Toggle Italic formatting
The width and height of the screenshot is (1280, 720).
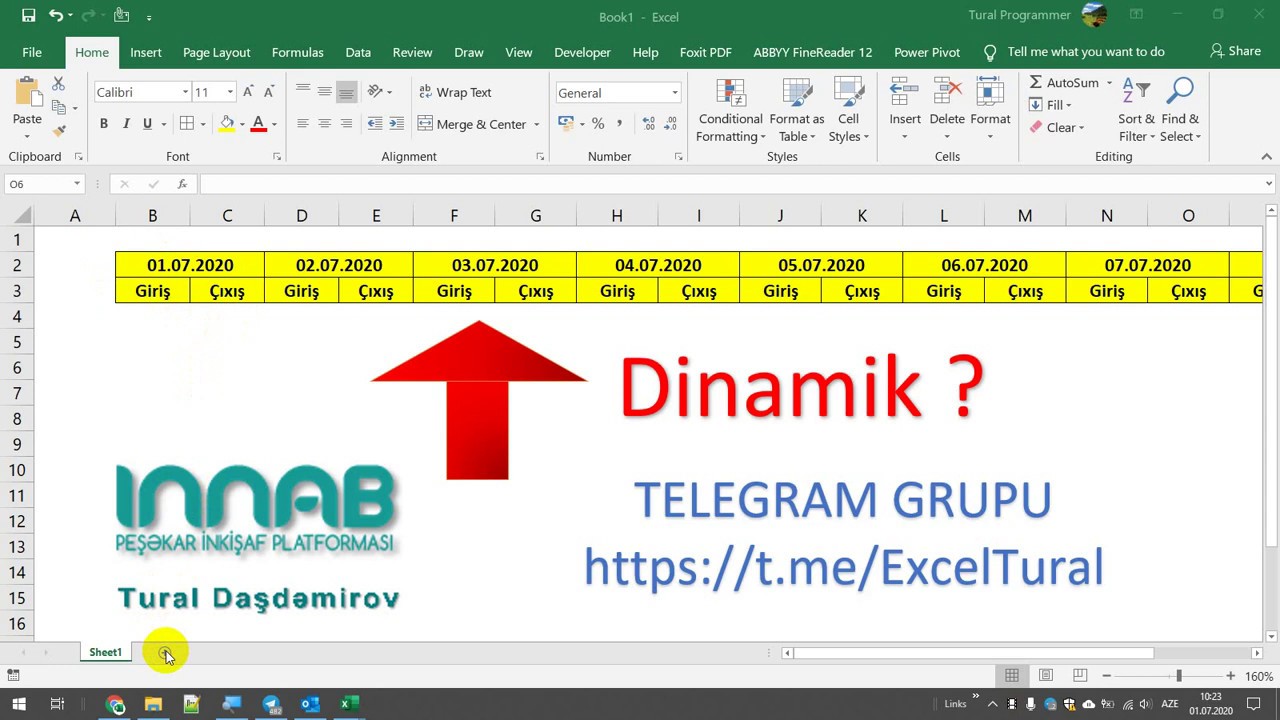[125, 124]
